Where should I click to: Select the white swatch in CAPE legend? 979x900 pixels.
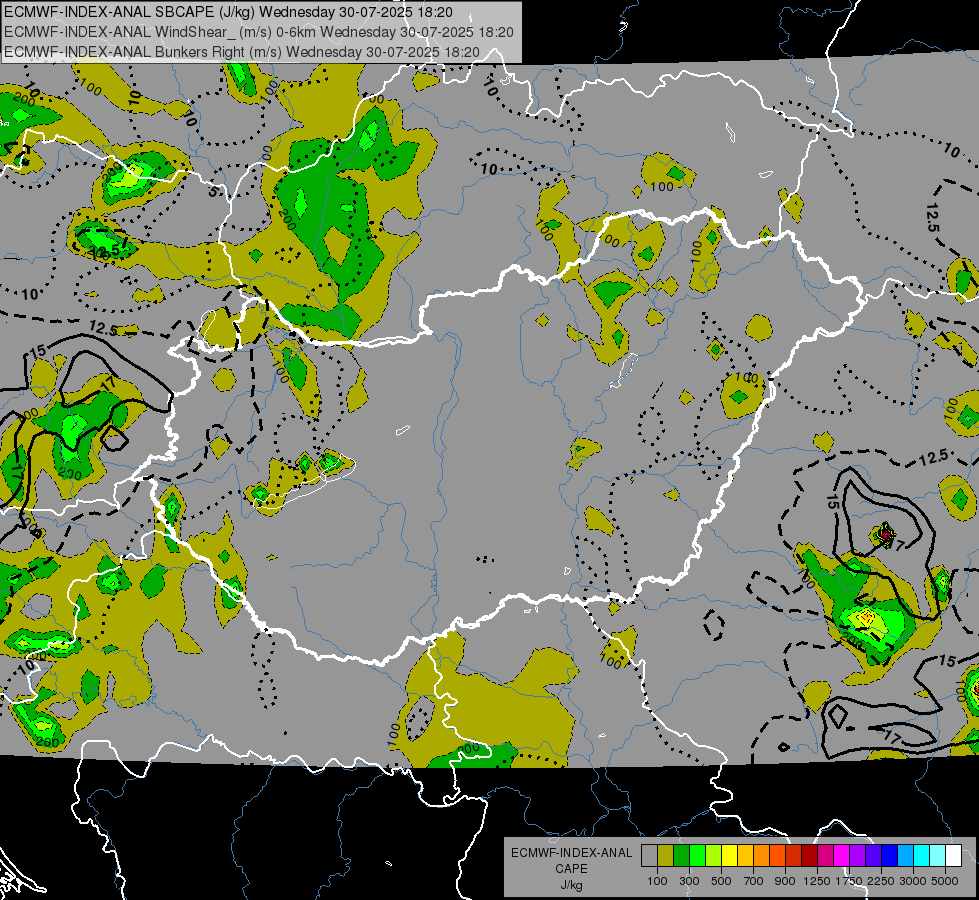pos(953,855)
